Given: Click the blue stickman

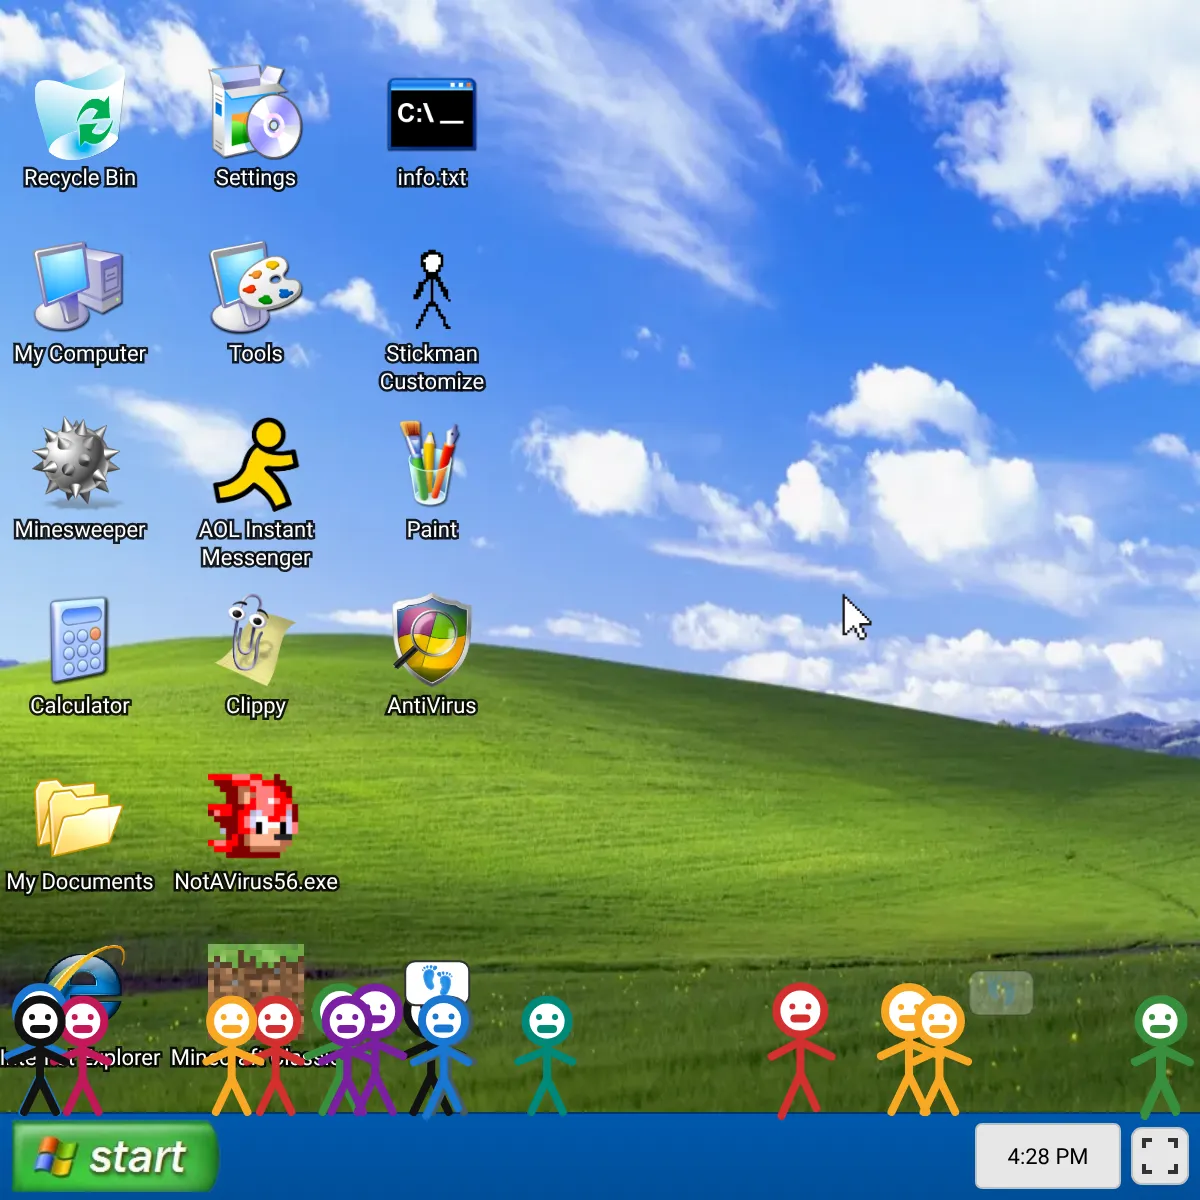Looking at the screenshot, I should (x=443, y=1056).
